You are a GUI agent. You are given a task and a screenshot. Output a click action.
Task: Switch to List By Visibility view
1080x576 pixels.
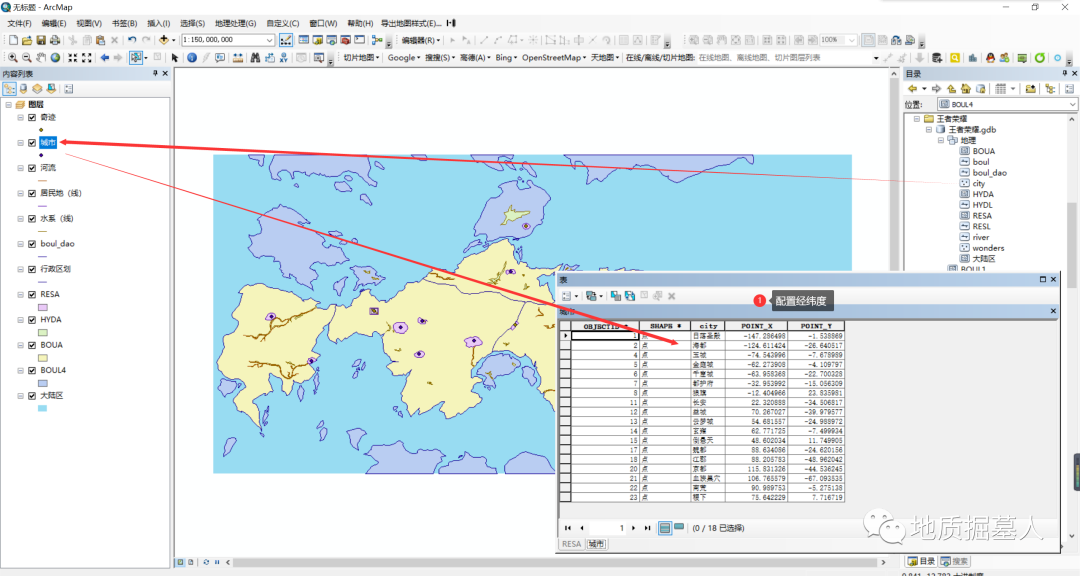[x=37, y=89]
